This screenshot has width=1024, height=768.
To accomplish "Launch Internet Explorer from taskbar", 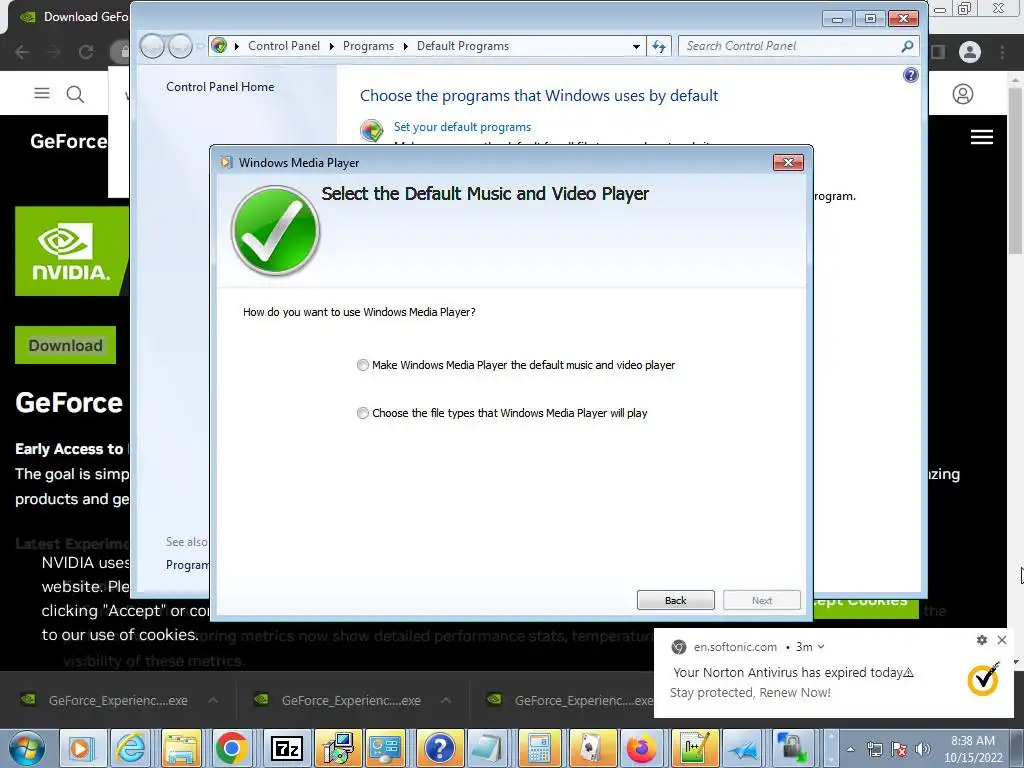I will click(x=131, y=748).
